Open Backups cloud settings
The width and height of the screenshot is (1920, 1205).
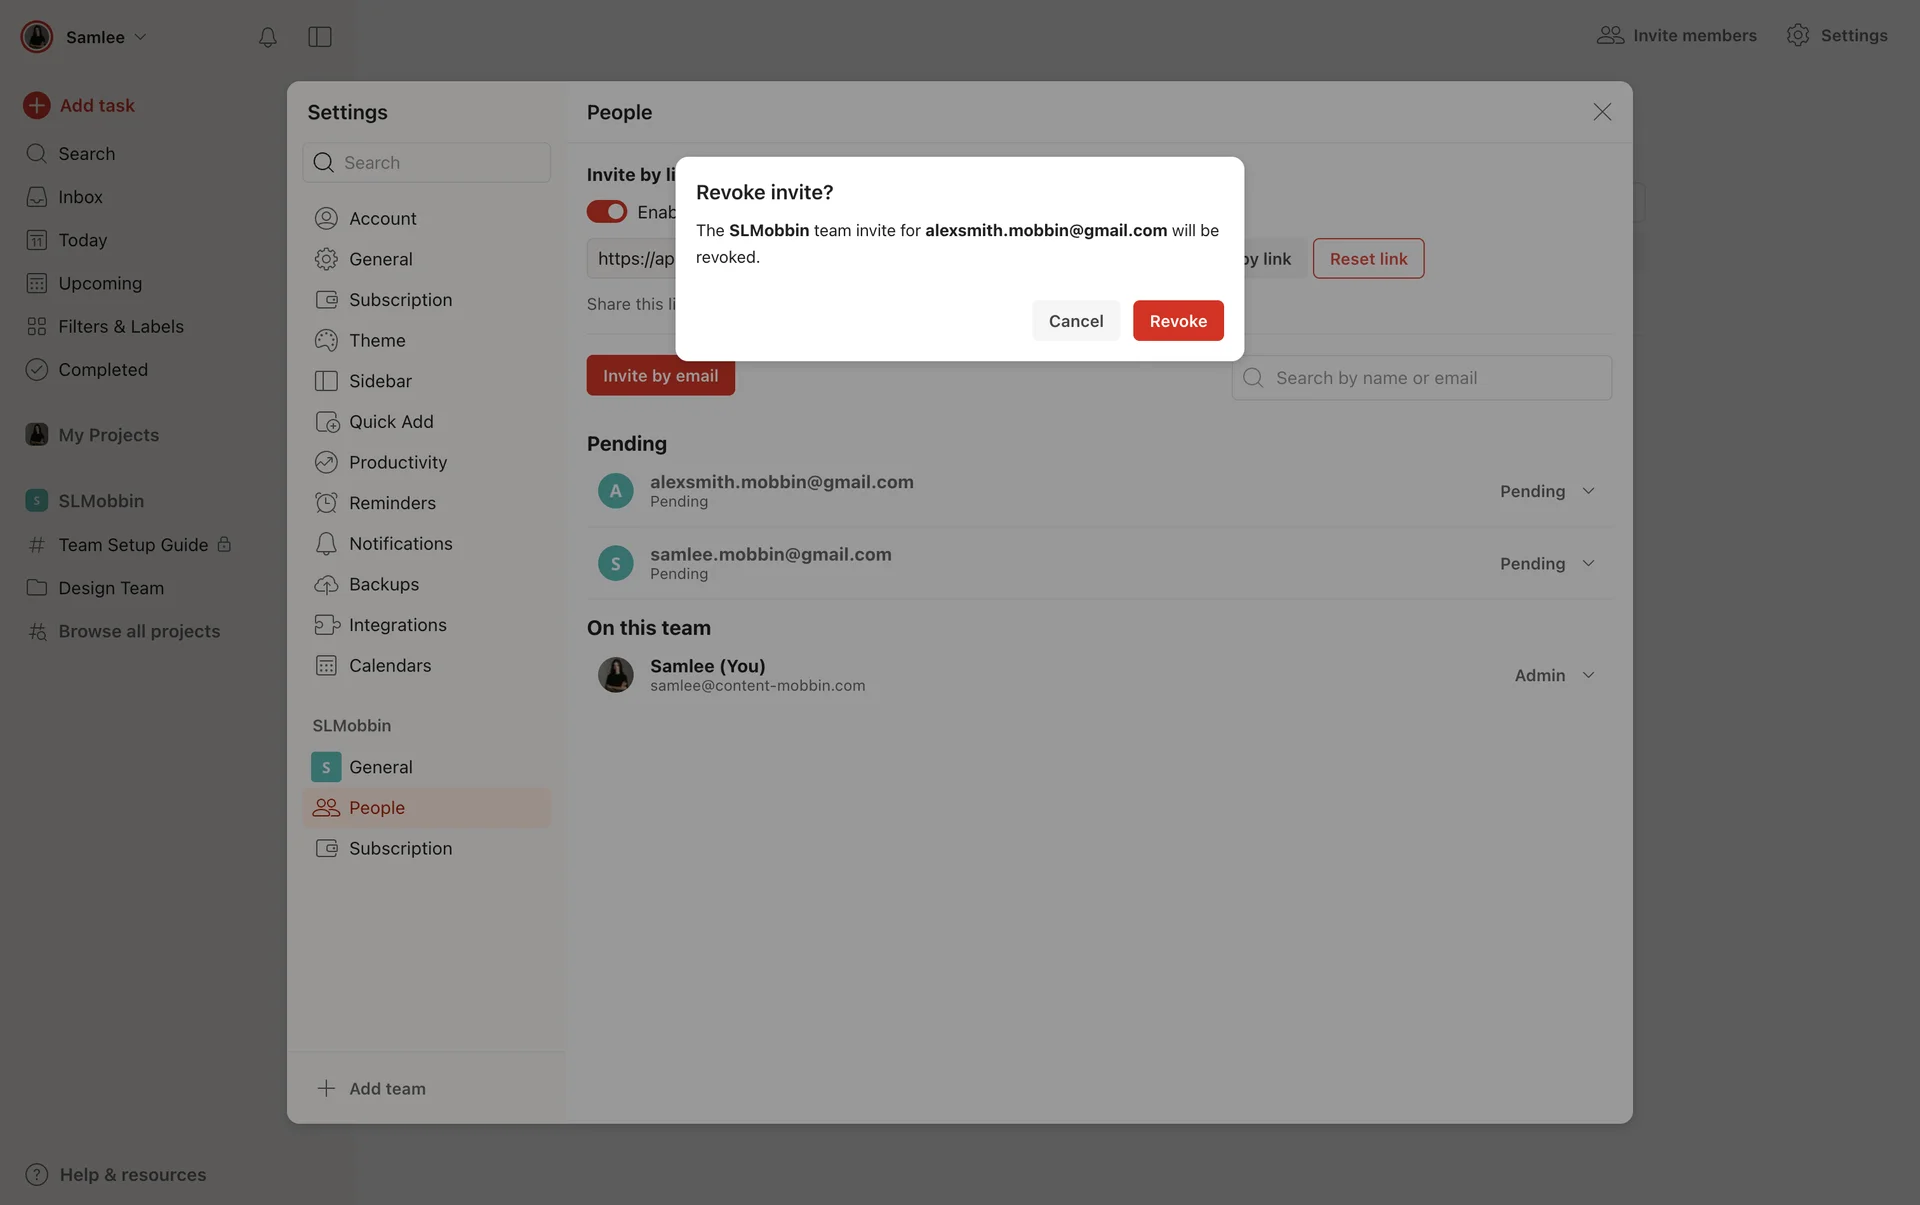[383, 584]
